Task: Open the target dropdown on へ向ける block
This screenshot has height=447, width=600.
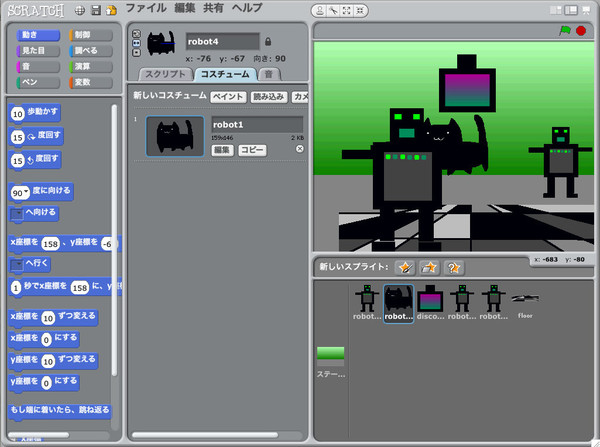Action: point(17,213)
